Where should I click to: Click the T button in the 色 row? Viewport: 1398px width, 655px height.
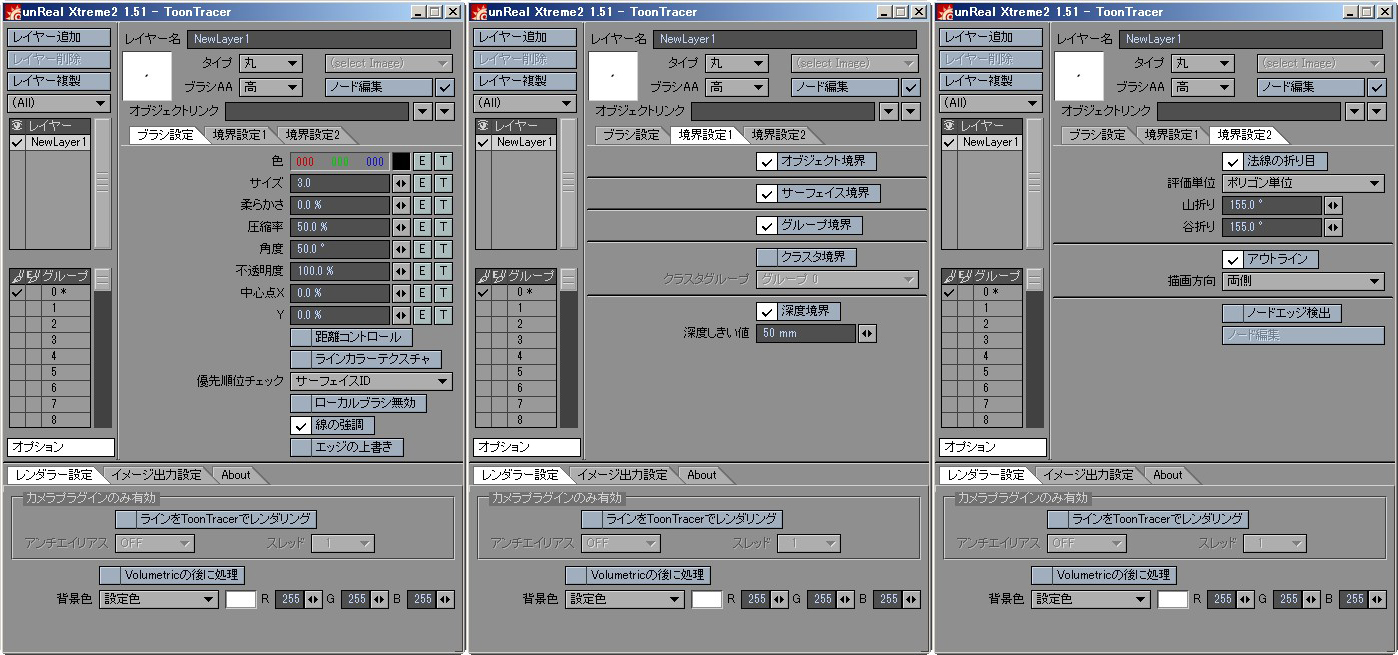443,161
